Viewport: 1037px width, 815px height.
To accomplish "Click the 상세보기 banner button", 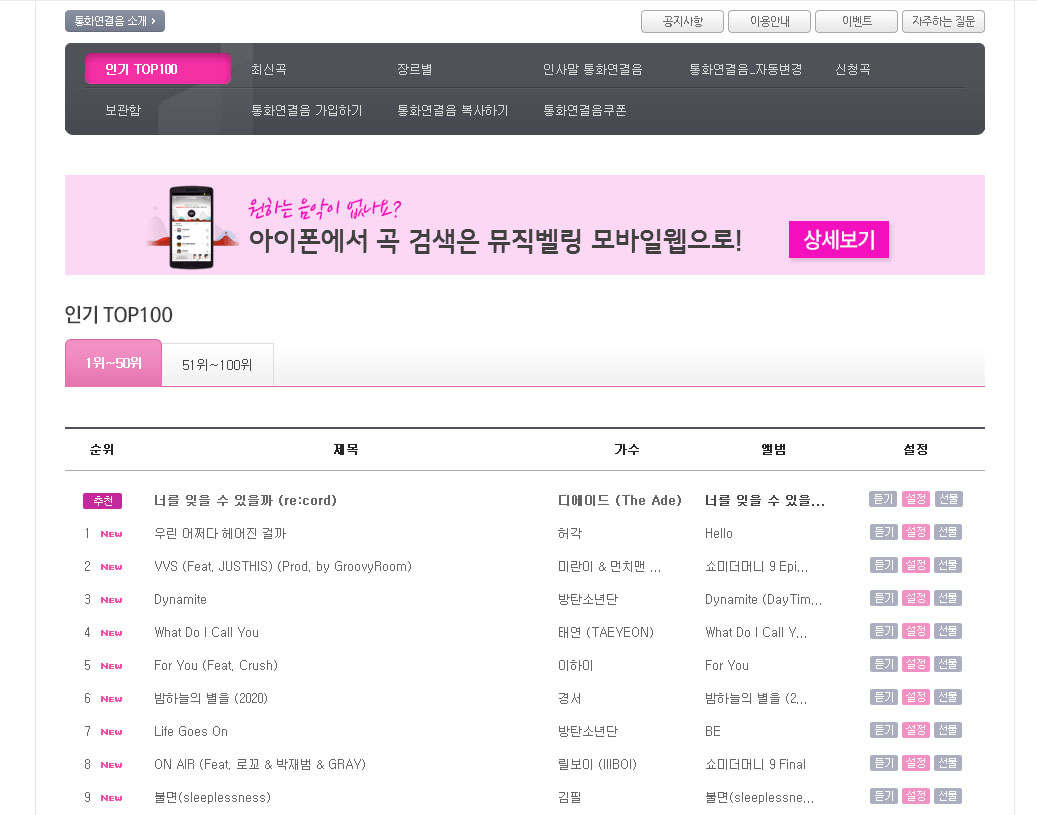I will [x=838, y=239].
